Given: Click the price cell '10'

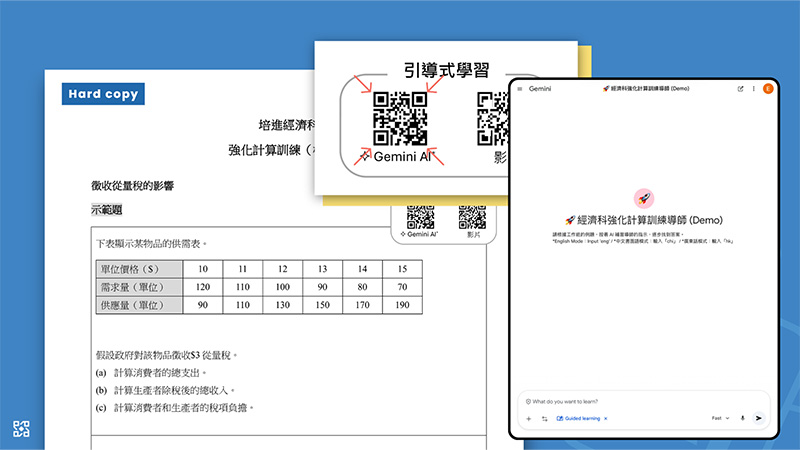Looking at the screenshot, I should [x=203, y=269].
